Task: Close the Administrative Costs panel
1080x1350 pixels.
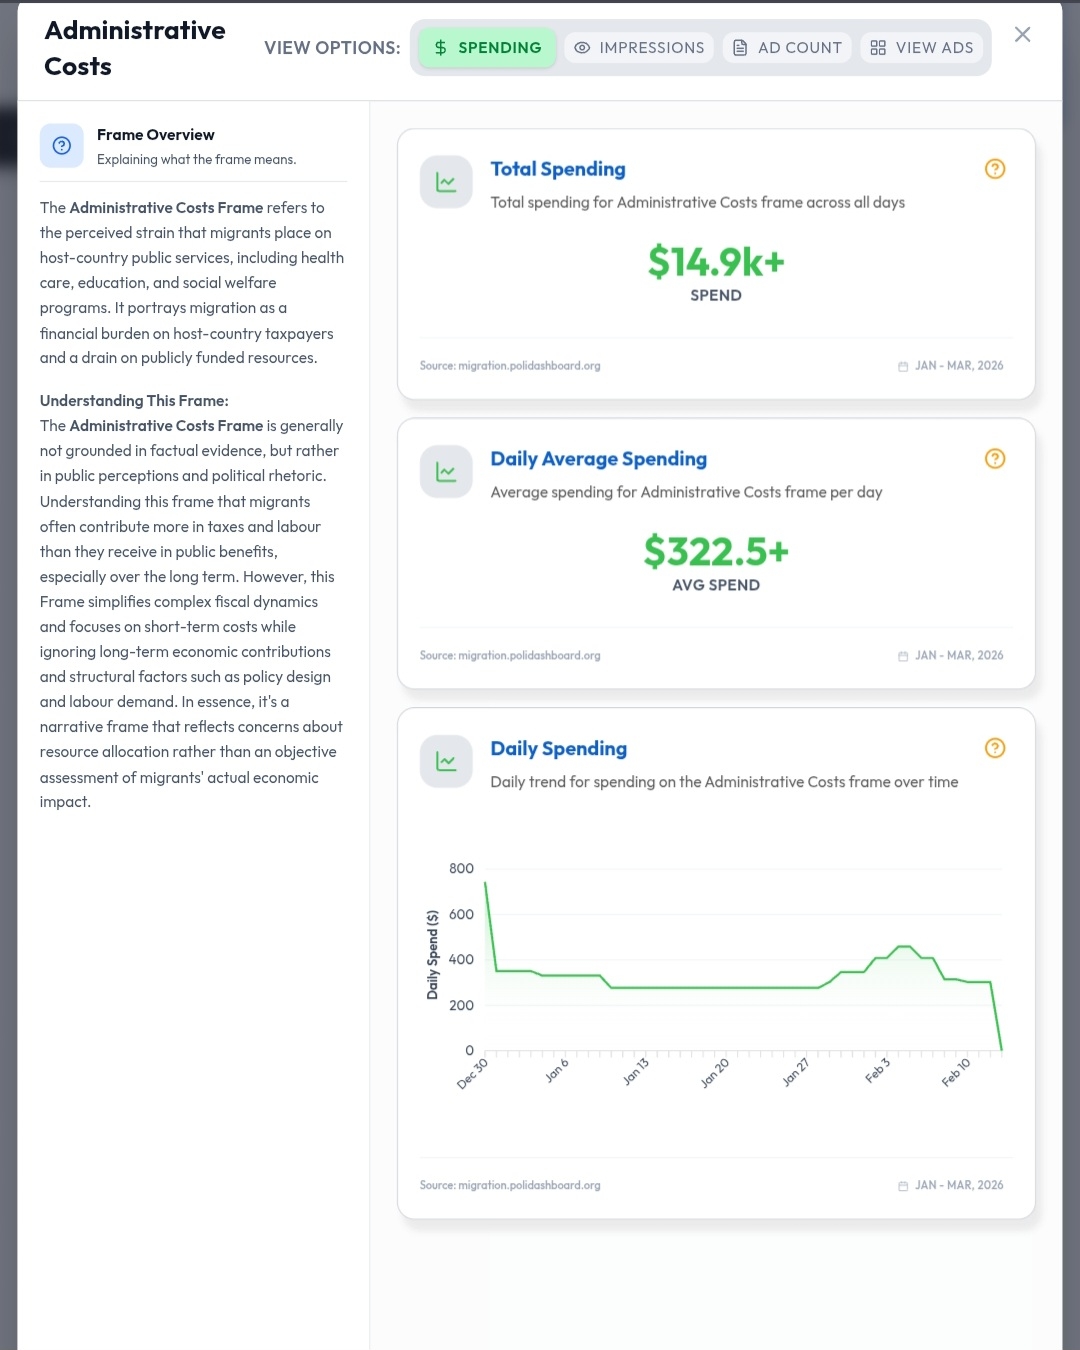Action: (x=1022, y=35)
